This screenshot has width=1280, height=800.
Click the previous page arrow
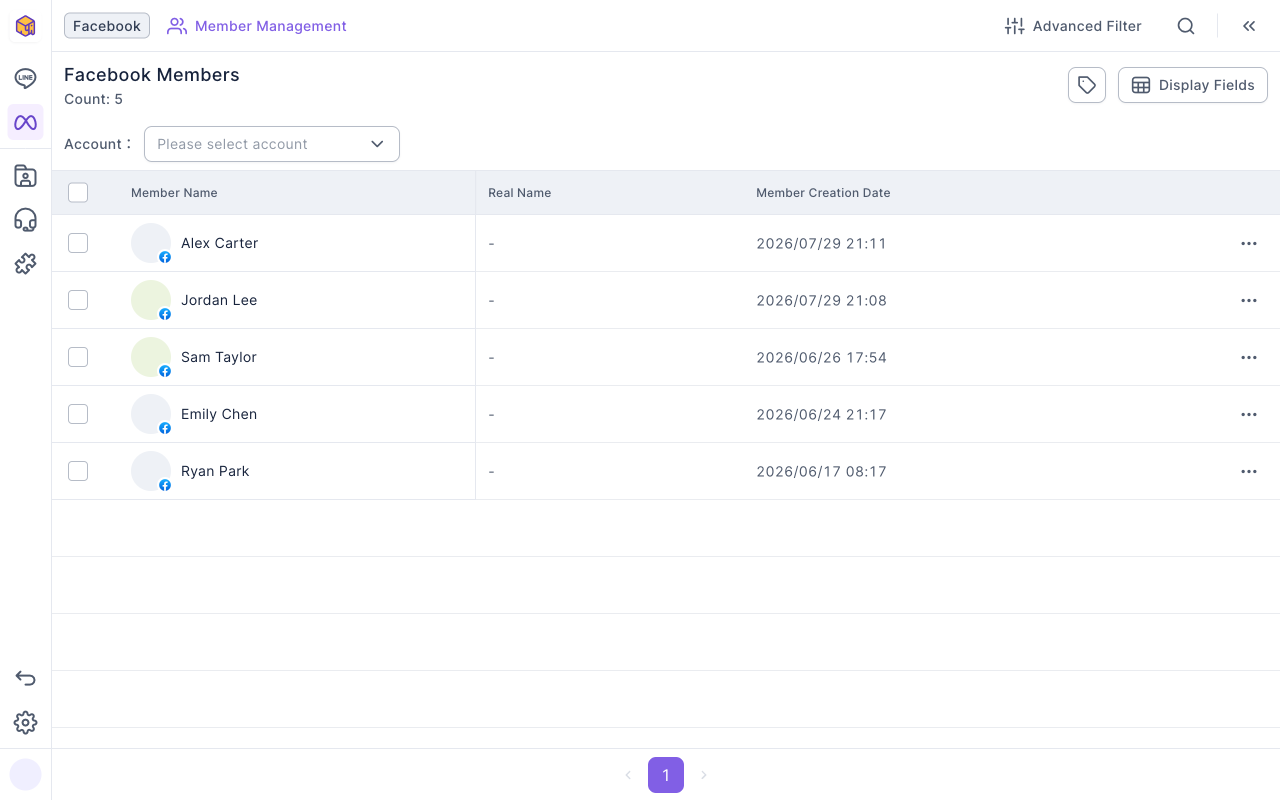(628, 775)
